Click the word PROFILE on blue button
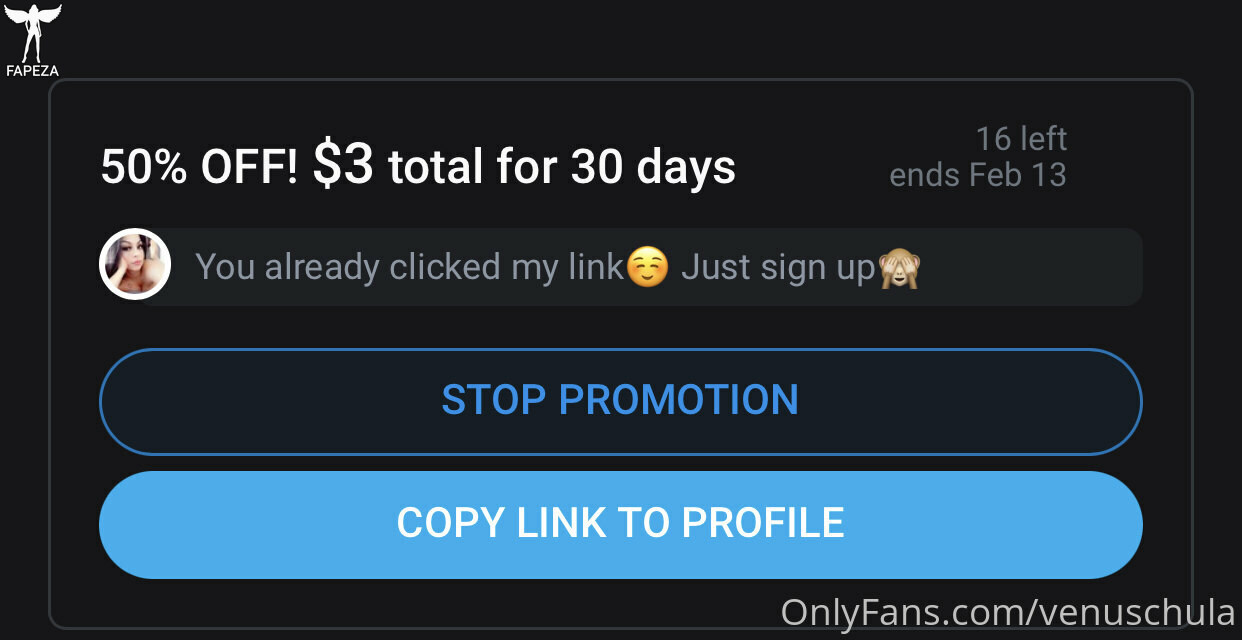The height and width of the screenshot is (640, 1242). click(x=763, y=523)
